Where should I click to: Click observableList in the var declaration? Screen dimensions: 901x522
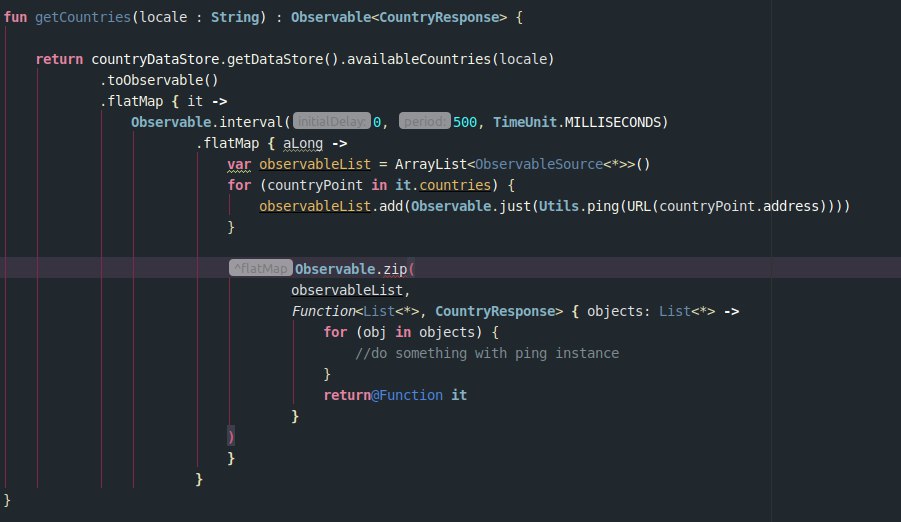click(315, 164)
